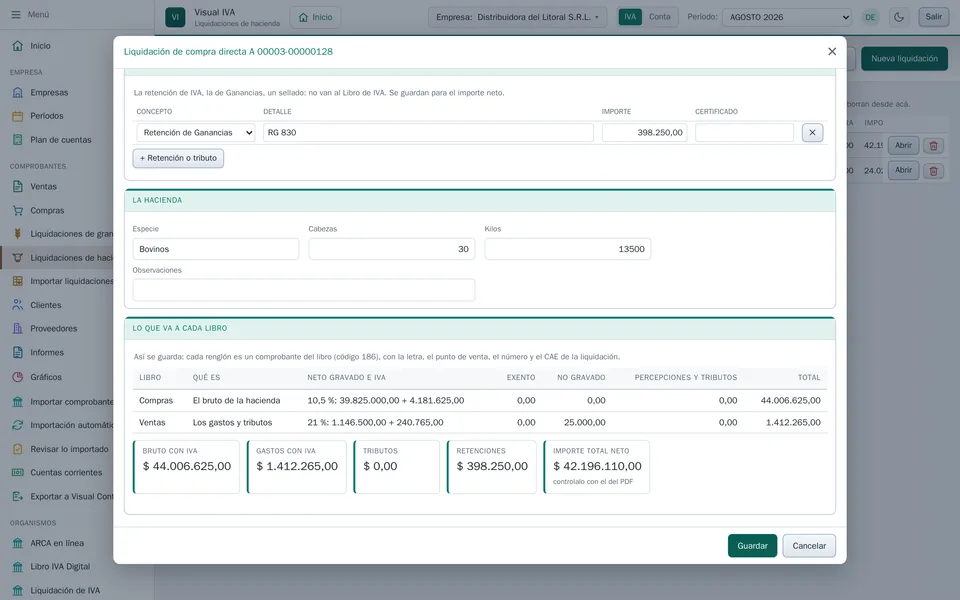Image resolution: width=960 pixels, height=600 pixels.
Task: Click the Especie field with Bovinos
Action: 216,249
